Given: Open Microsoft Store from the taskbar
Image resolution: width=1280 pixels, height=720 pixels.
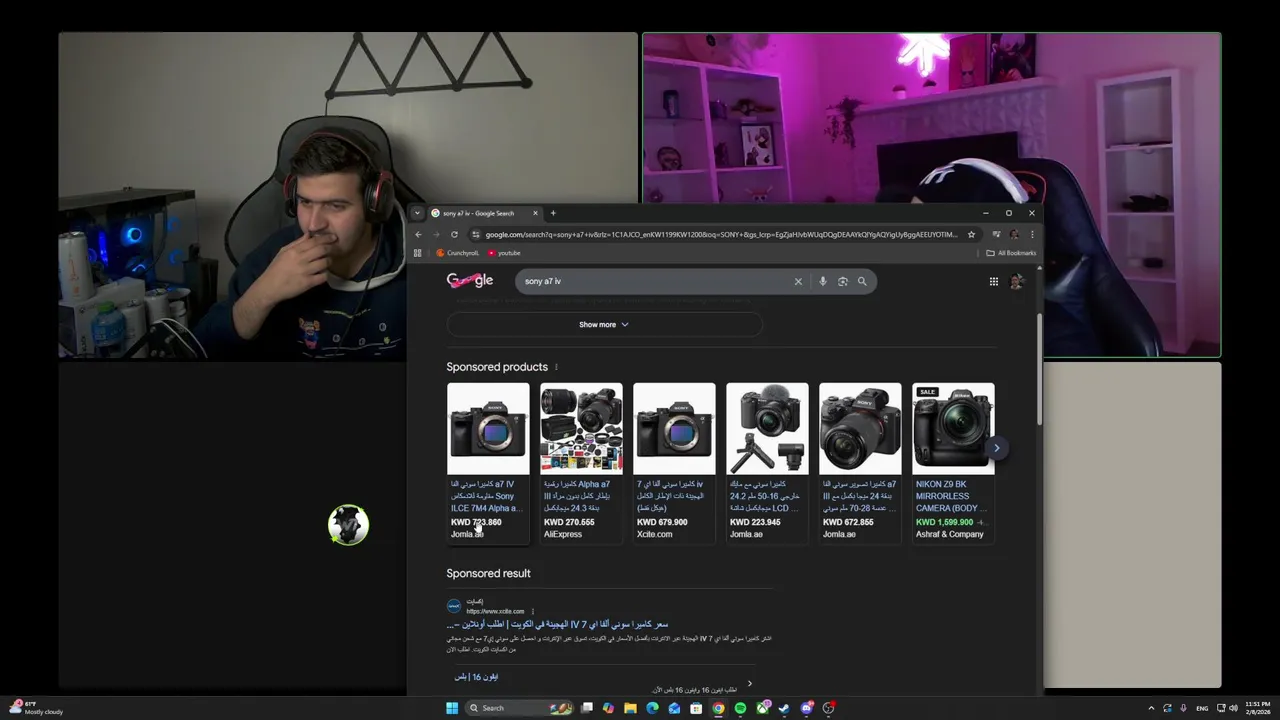Looking at the screenshot, I should [696, 708].
